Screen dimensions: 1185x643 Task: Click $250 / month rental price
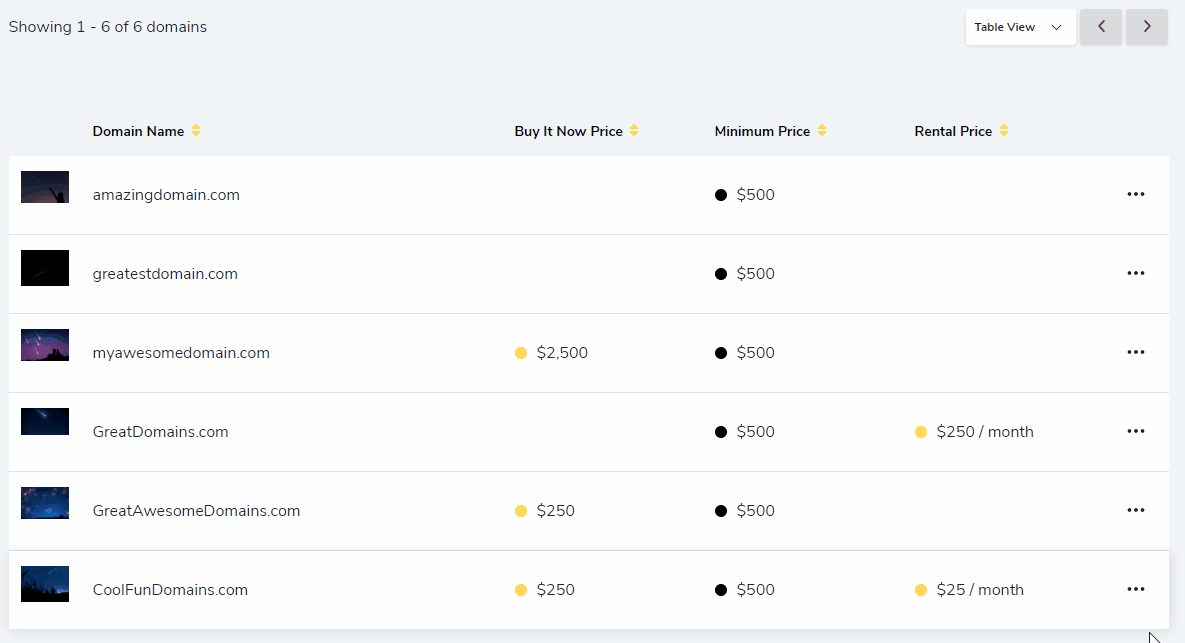pos(985,432)
